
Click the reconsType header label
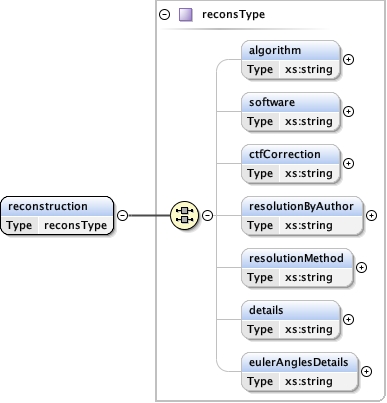pyautogui.click(x=233, y=15)
